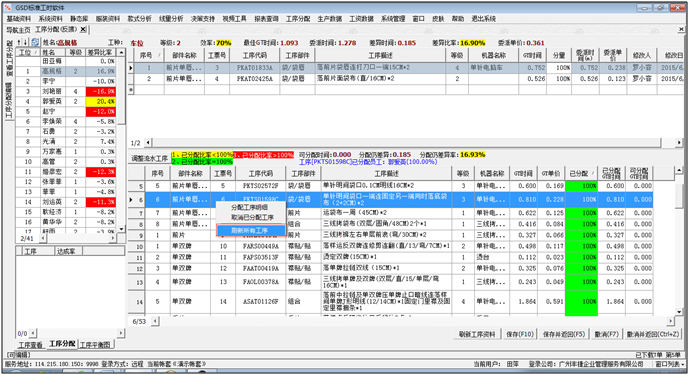The image size is (690, 375).
Task: Open the 皮肤 menu
Action: click(x=438, y=18)
